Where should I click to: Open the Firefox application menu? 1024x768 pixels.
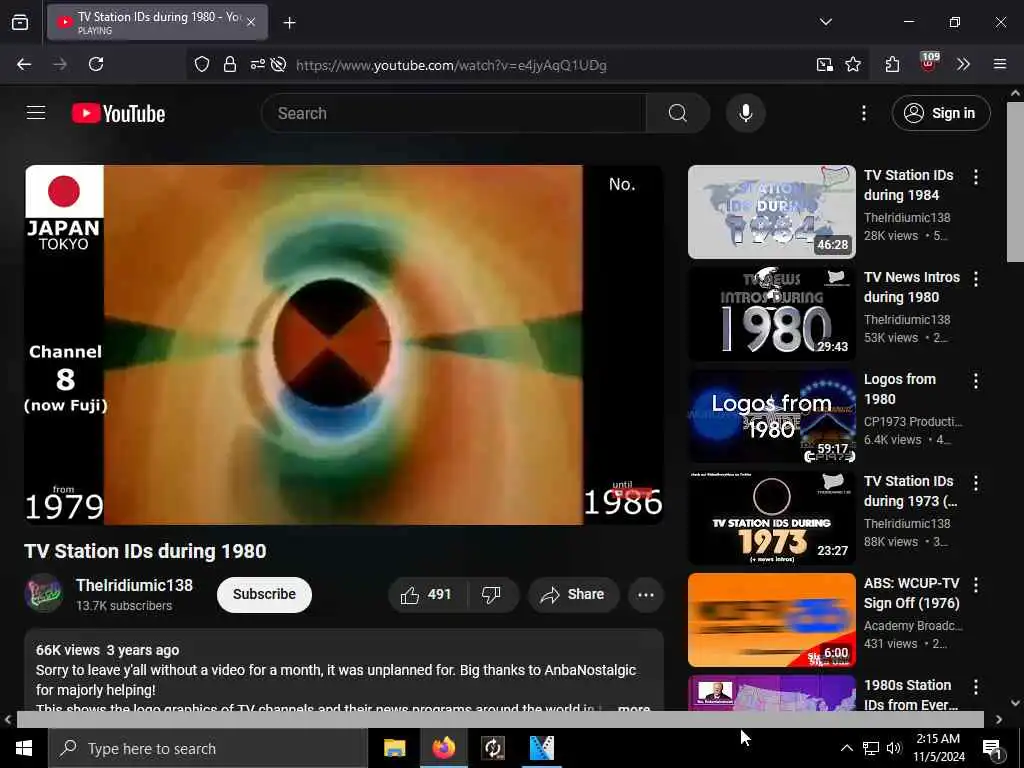1000,64
